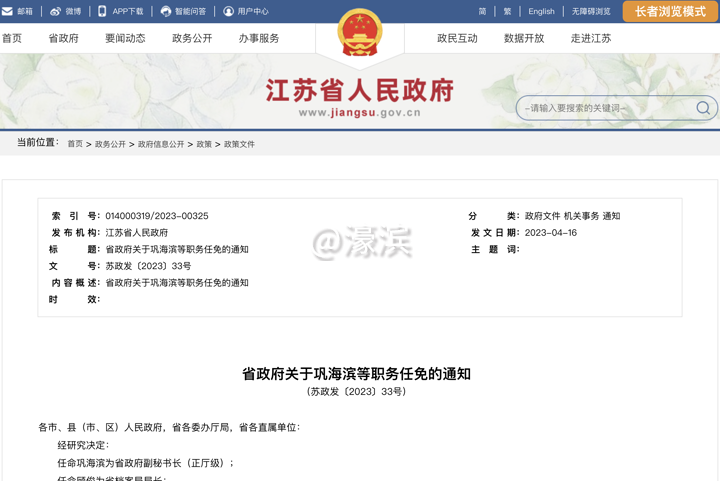
Task: Click the national emblem logo
Action: click(x=359, y=34)
